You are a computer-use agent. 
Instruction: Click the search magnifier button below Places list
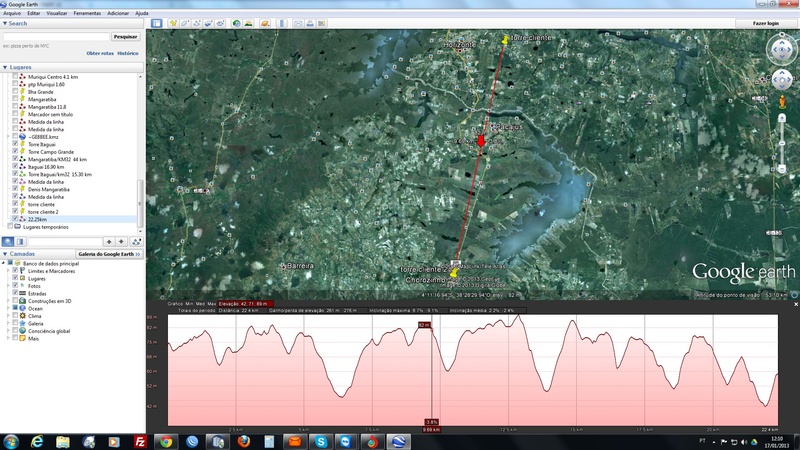[8, 242]
